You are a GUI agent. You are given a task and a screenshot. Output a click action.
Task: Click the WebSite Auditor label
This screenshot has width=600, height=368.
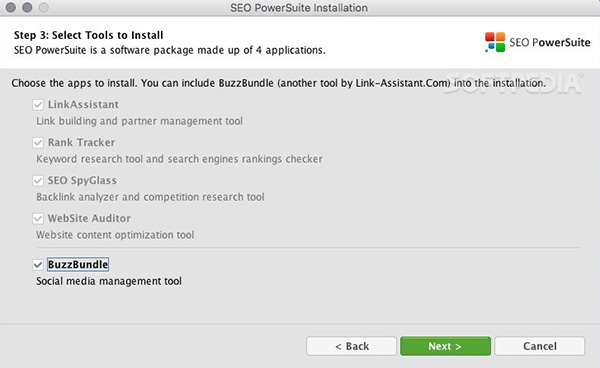pyautogui.click(x=89, y=218)
